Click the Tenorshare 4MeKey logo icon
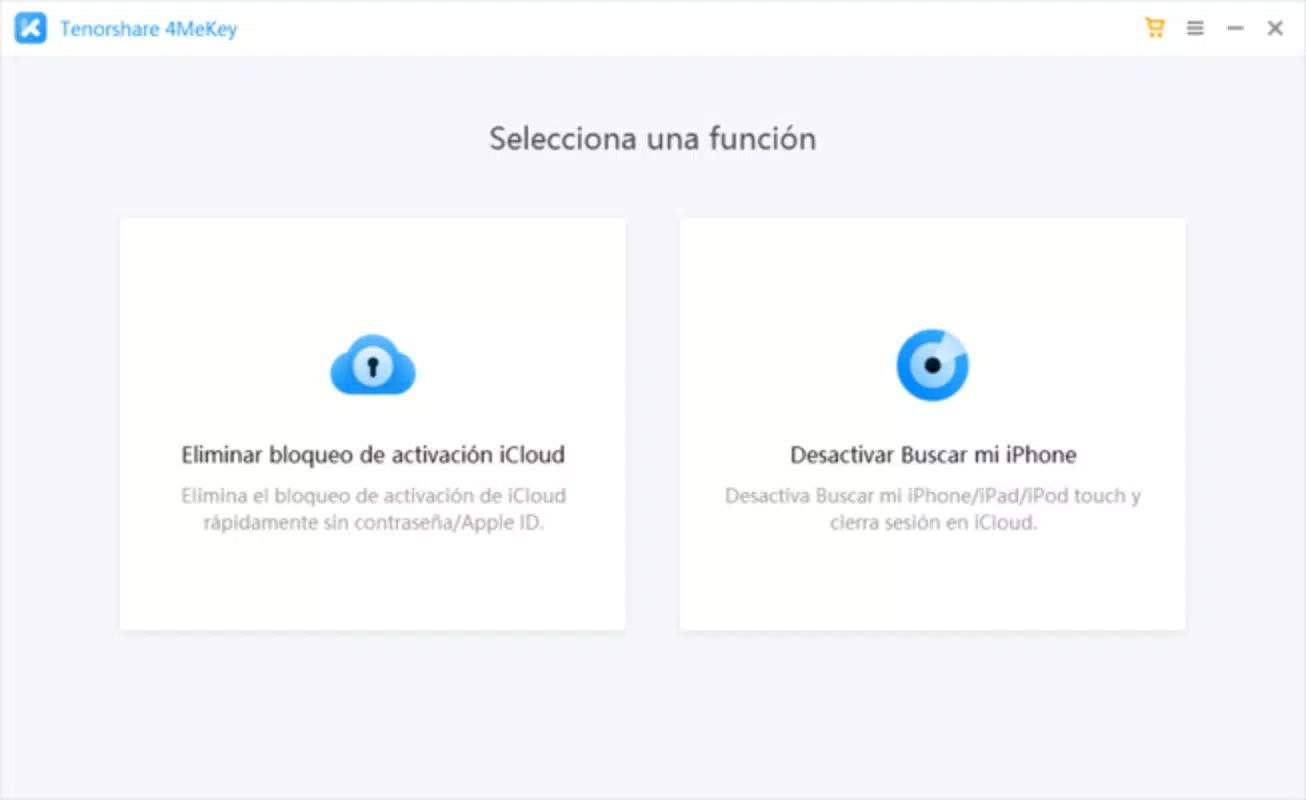Screen dimensions: 1306x800 [30, 29]
